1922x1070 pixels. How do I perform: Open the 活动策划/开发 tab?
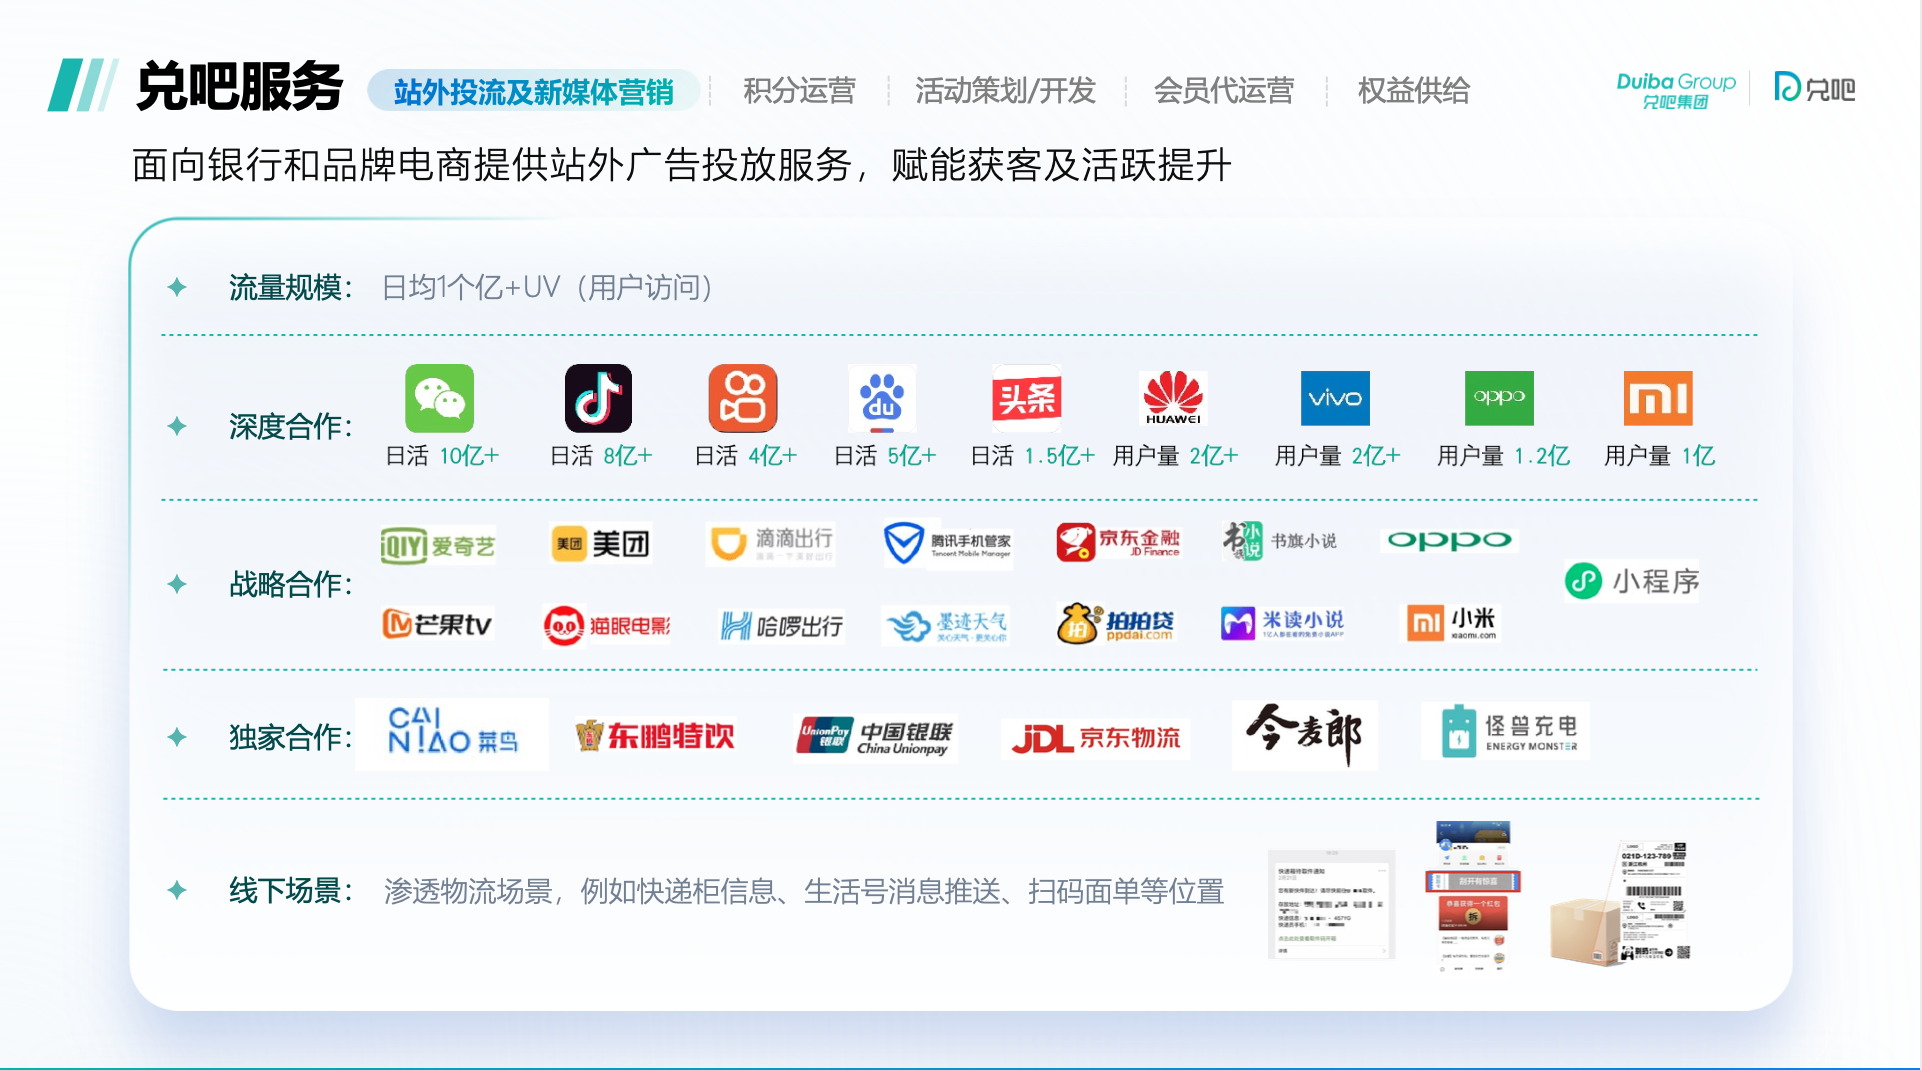(x=1005, y=91)
